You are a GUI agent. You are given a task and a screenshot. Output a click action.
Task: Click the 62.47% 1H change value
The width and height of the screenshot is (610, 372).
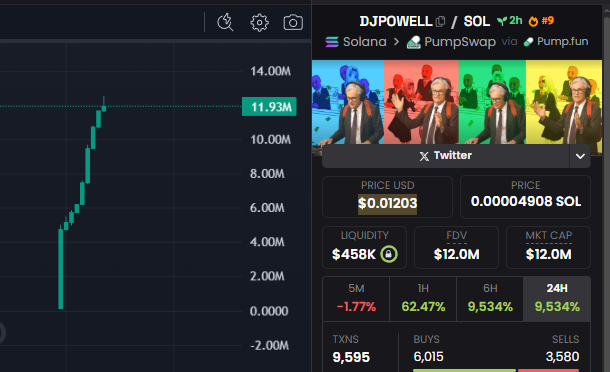click(x=423, y=307)
